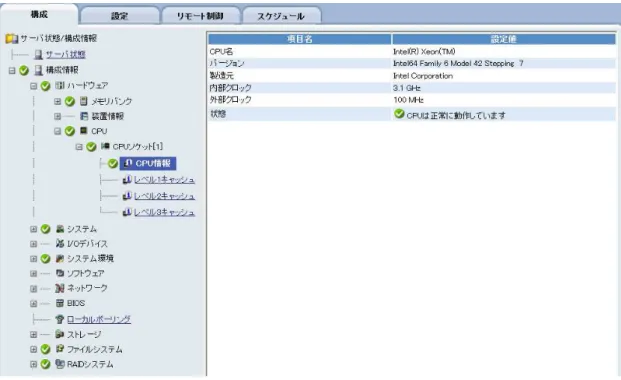Screen dimensions: 621x380
Task: Click the 外部クロック row label
Action: [x=230, y=99]
